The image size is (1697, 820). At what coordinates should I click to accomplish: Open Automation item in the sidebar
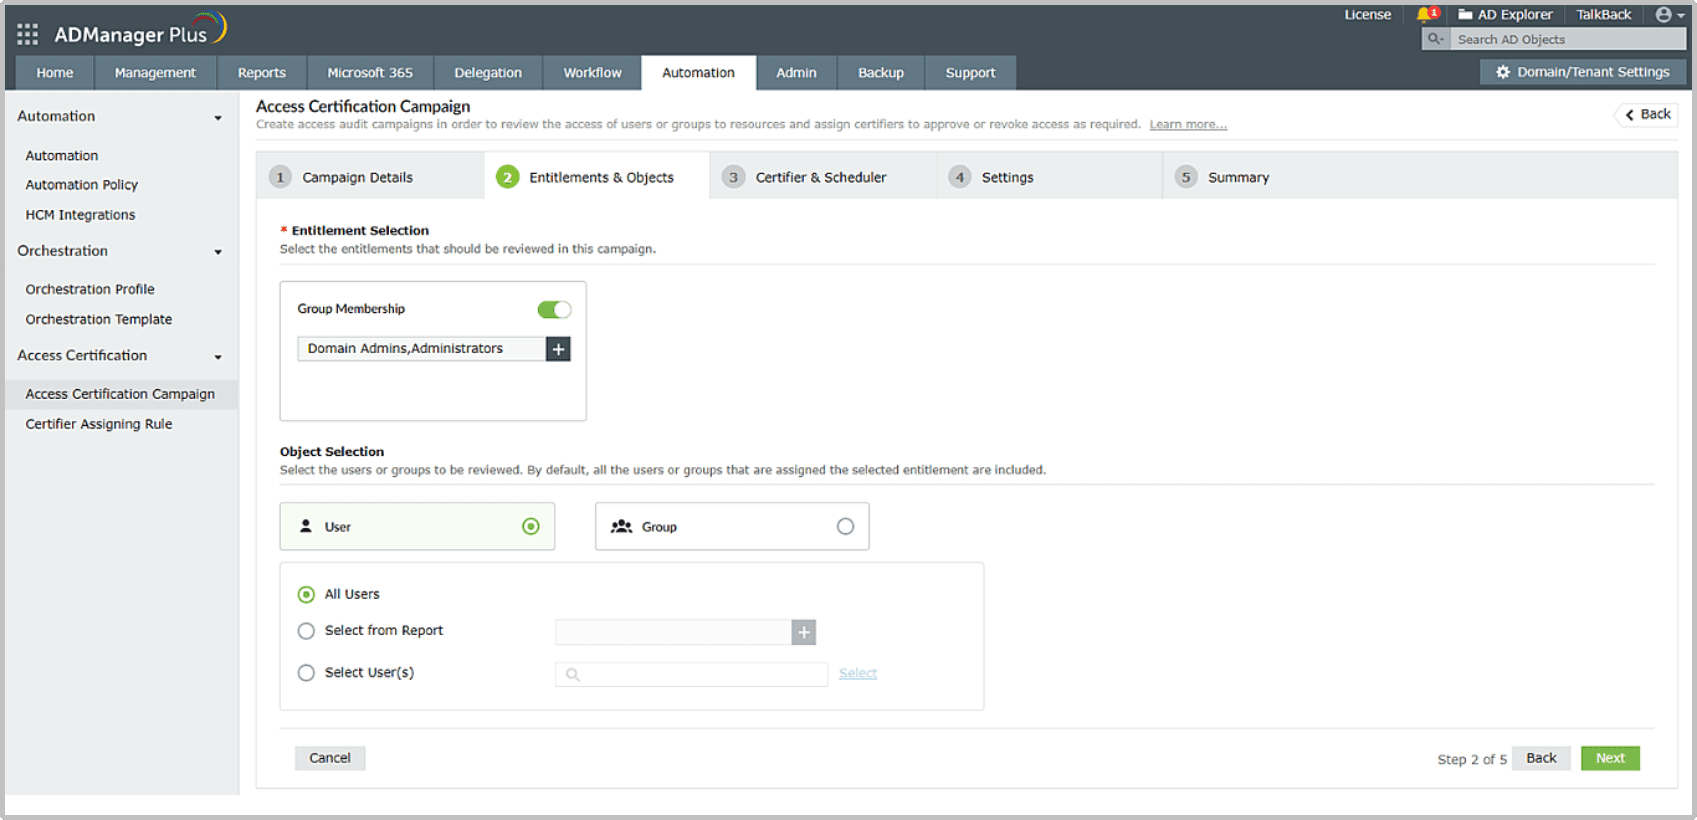[x=62, y=156]
